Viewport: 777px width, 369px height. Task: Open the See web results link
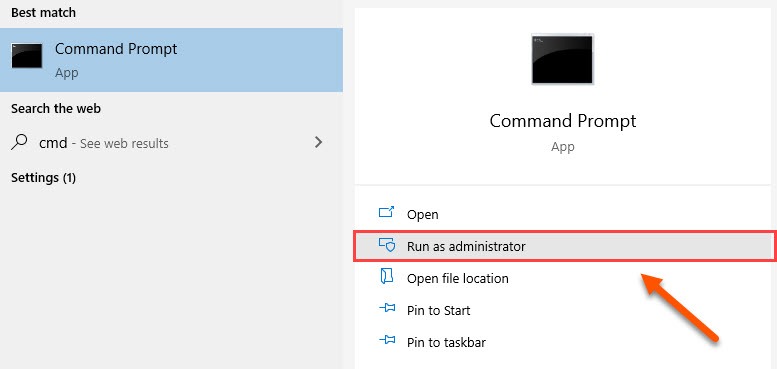pyautogui.click(x=124, y=144)
